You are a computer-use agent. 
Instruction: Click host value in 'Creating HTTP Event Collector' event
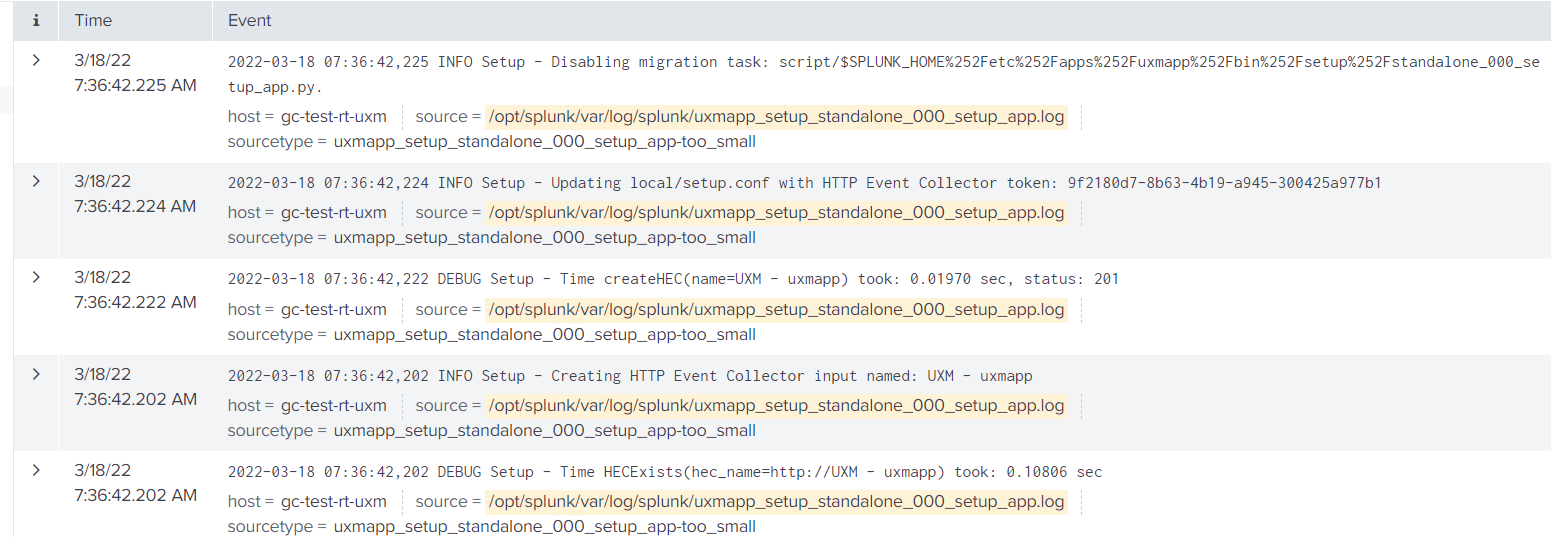coord(333,406)
